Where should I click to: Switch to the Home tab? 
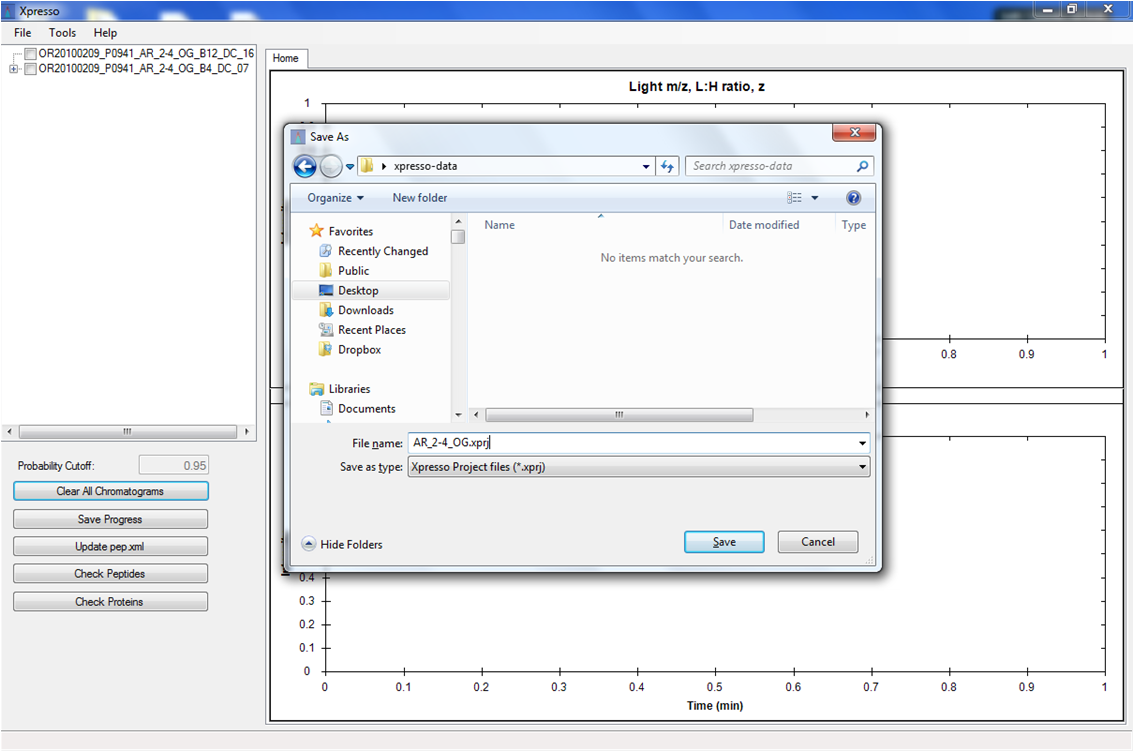point(286,58)
